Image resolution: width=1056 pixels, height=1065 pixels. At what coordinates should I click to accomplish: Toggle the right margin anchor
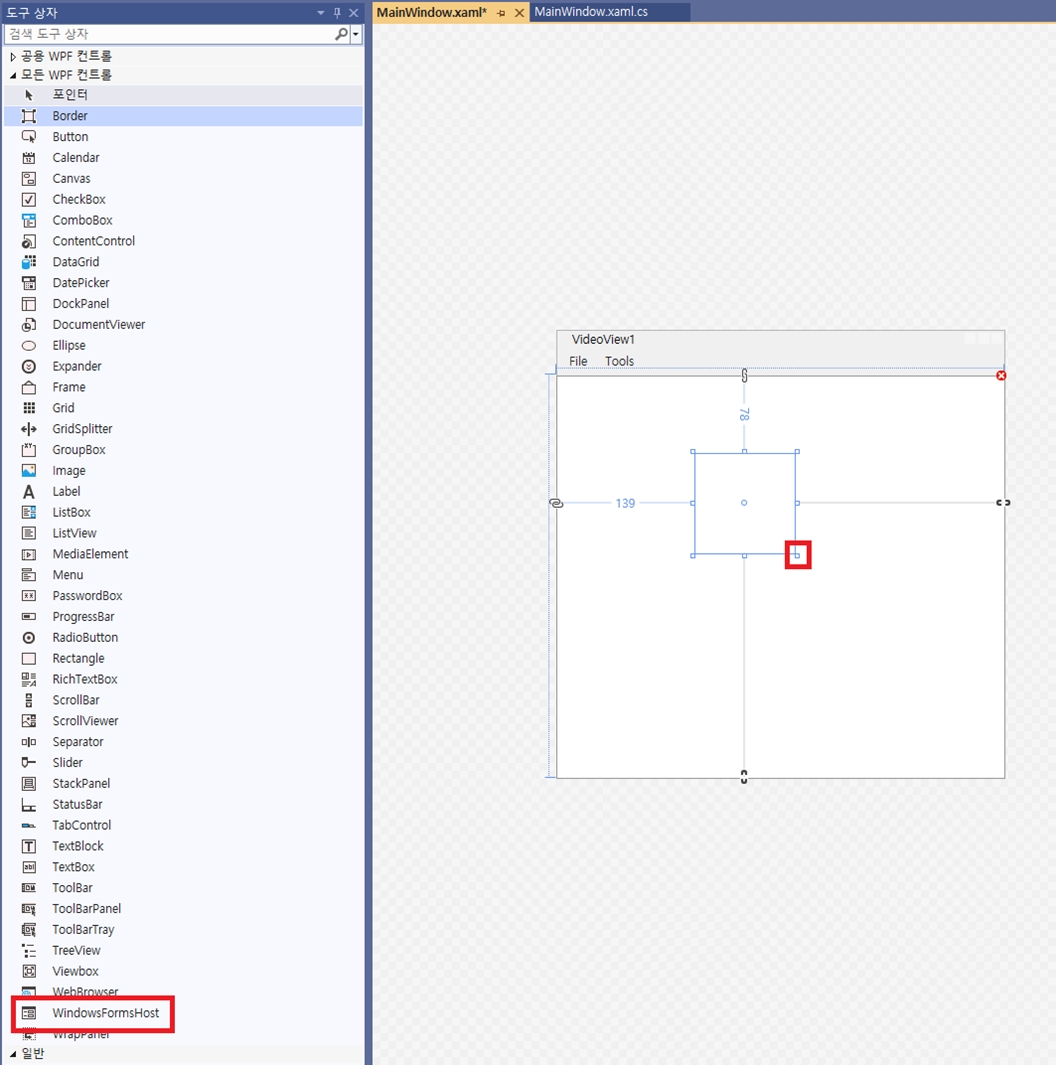pos(1003,503)
